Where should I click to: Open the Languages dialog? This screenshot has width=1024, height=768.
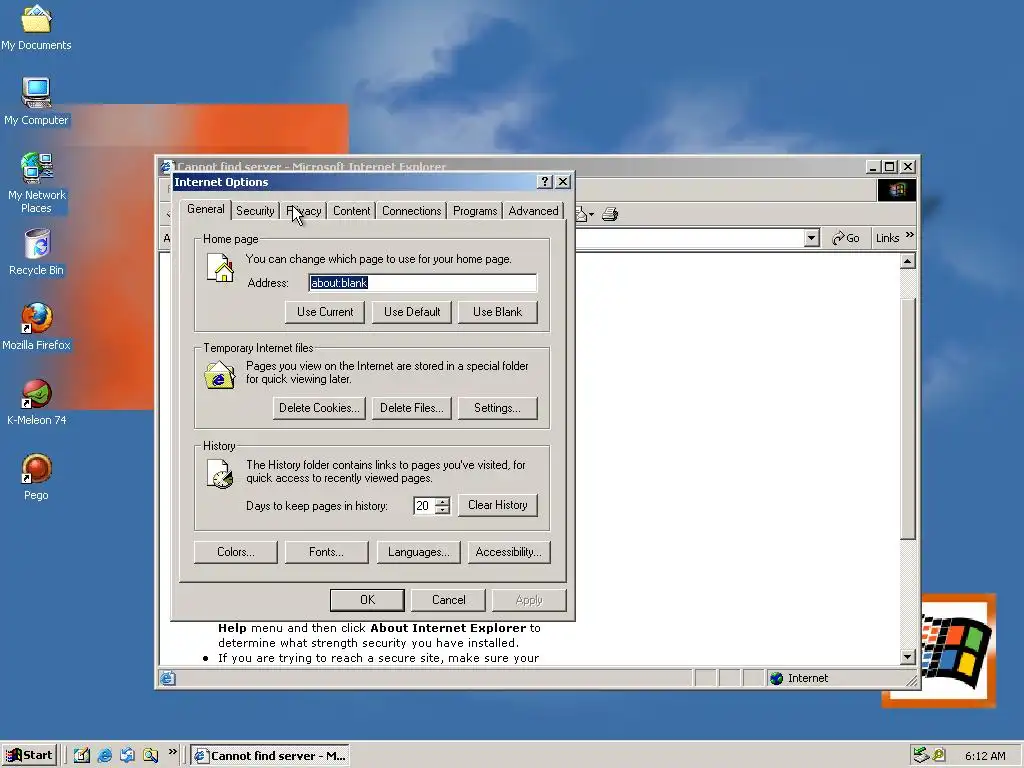419,552
